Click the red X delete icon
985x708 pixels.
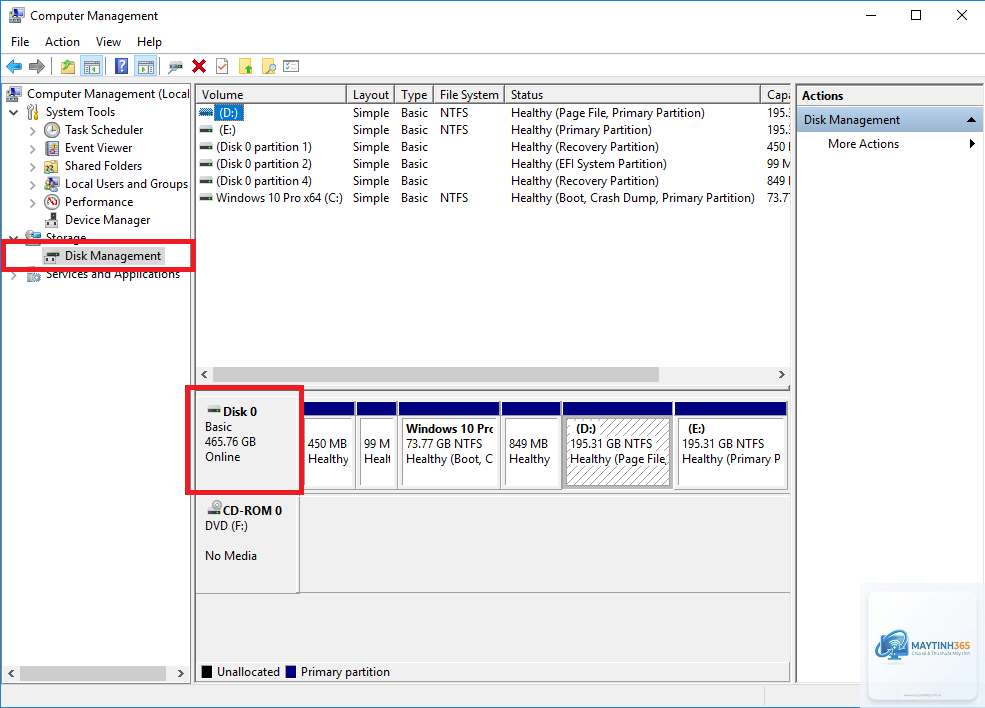coord(199,66)
